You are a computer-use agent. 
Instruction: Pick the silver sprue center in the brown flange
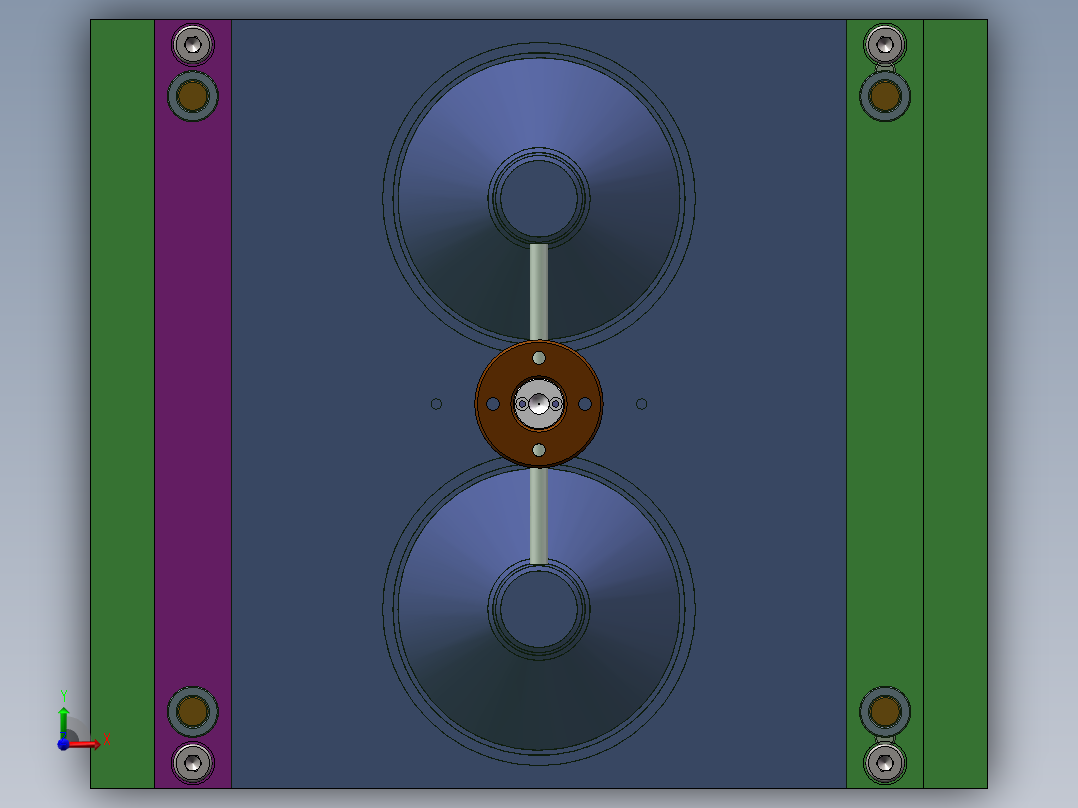pyautogui.click(x=539, y=404)
